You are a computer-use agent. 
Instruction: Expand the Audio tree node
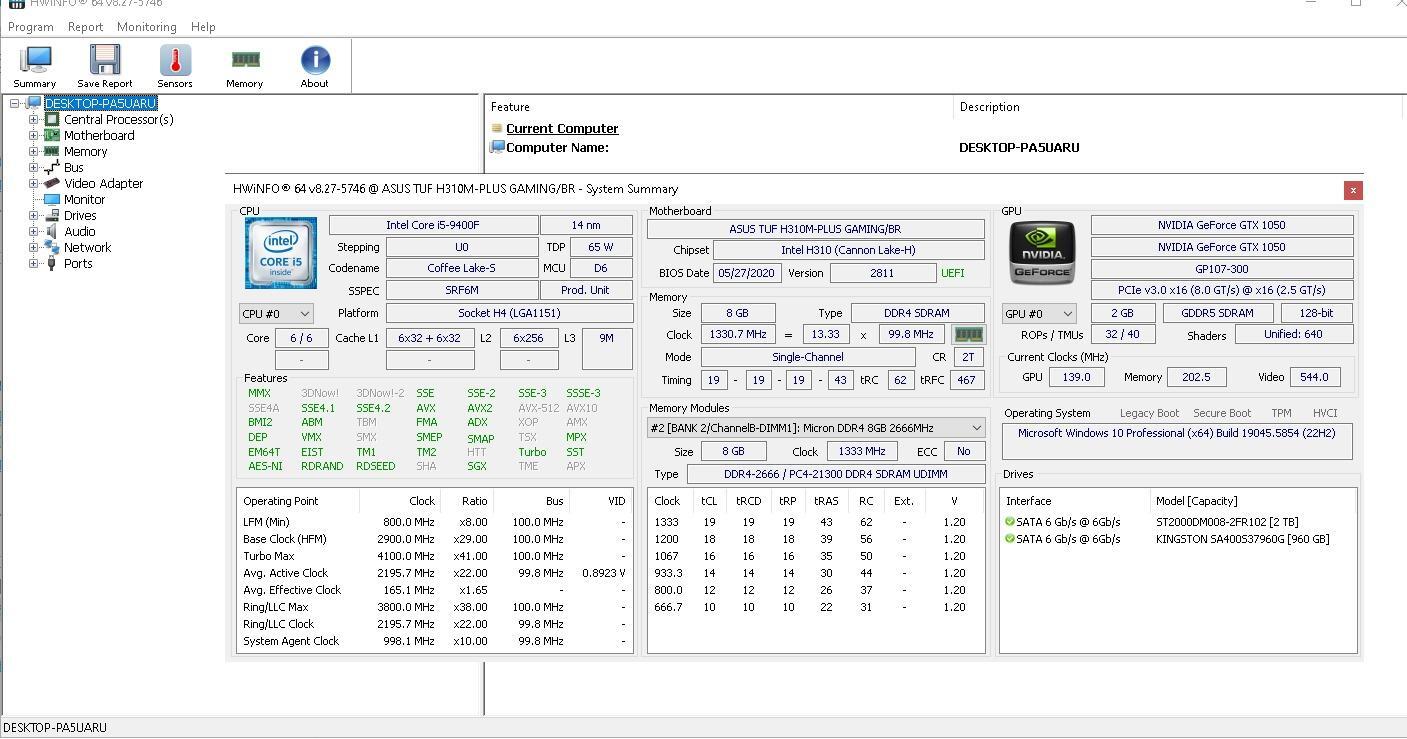[33, 231]
